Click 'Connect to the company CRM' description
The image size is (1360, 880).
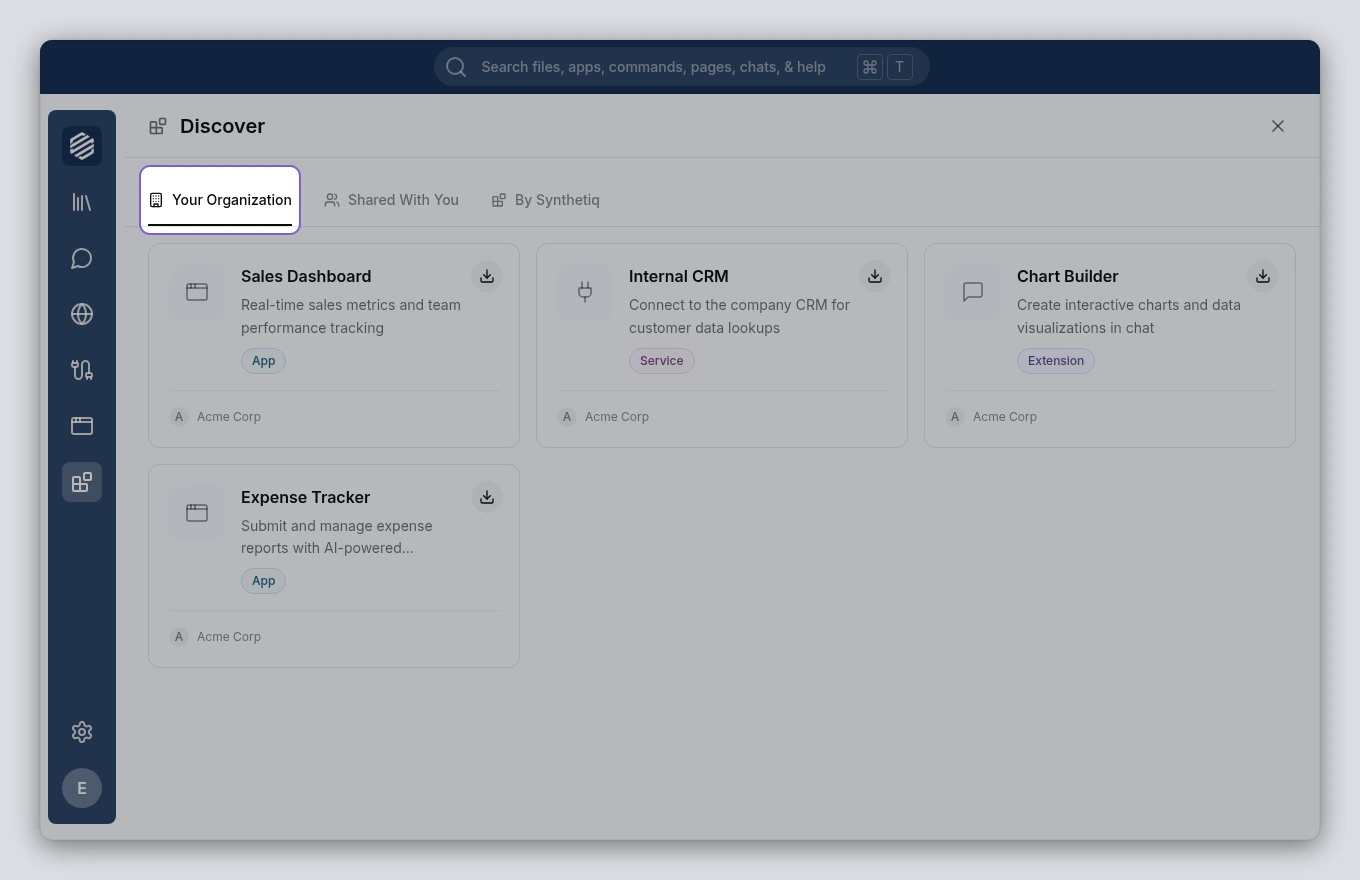(739, 316)
